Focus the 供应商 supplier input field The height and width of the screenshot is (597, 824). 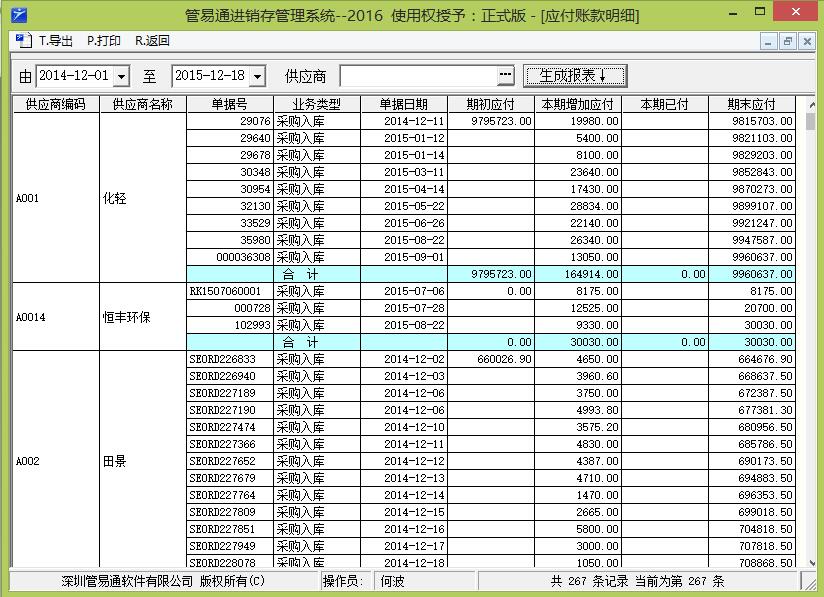(x=418, y=76)
